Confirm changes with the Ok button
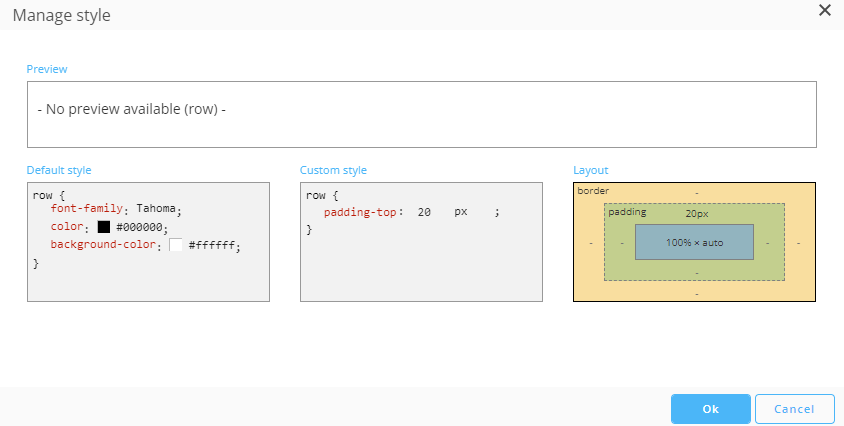The width and height of the screenshot is (844, 426). [x=710, y=408]
